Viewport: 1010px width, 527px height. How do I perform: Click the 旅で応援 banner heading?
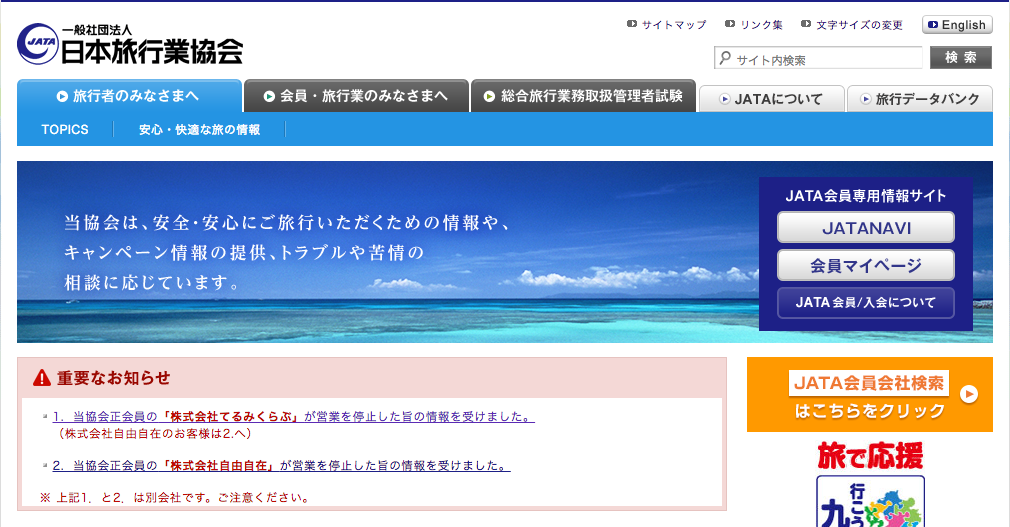point(870,455)
